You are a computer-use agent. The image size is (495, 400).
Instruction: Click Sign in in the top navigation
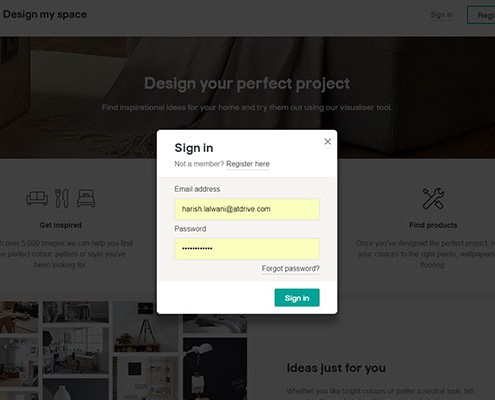tap(441, 15)
